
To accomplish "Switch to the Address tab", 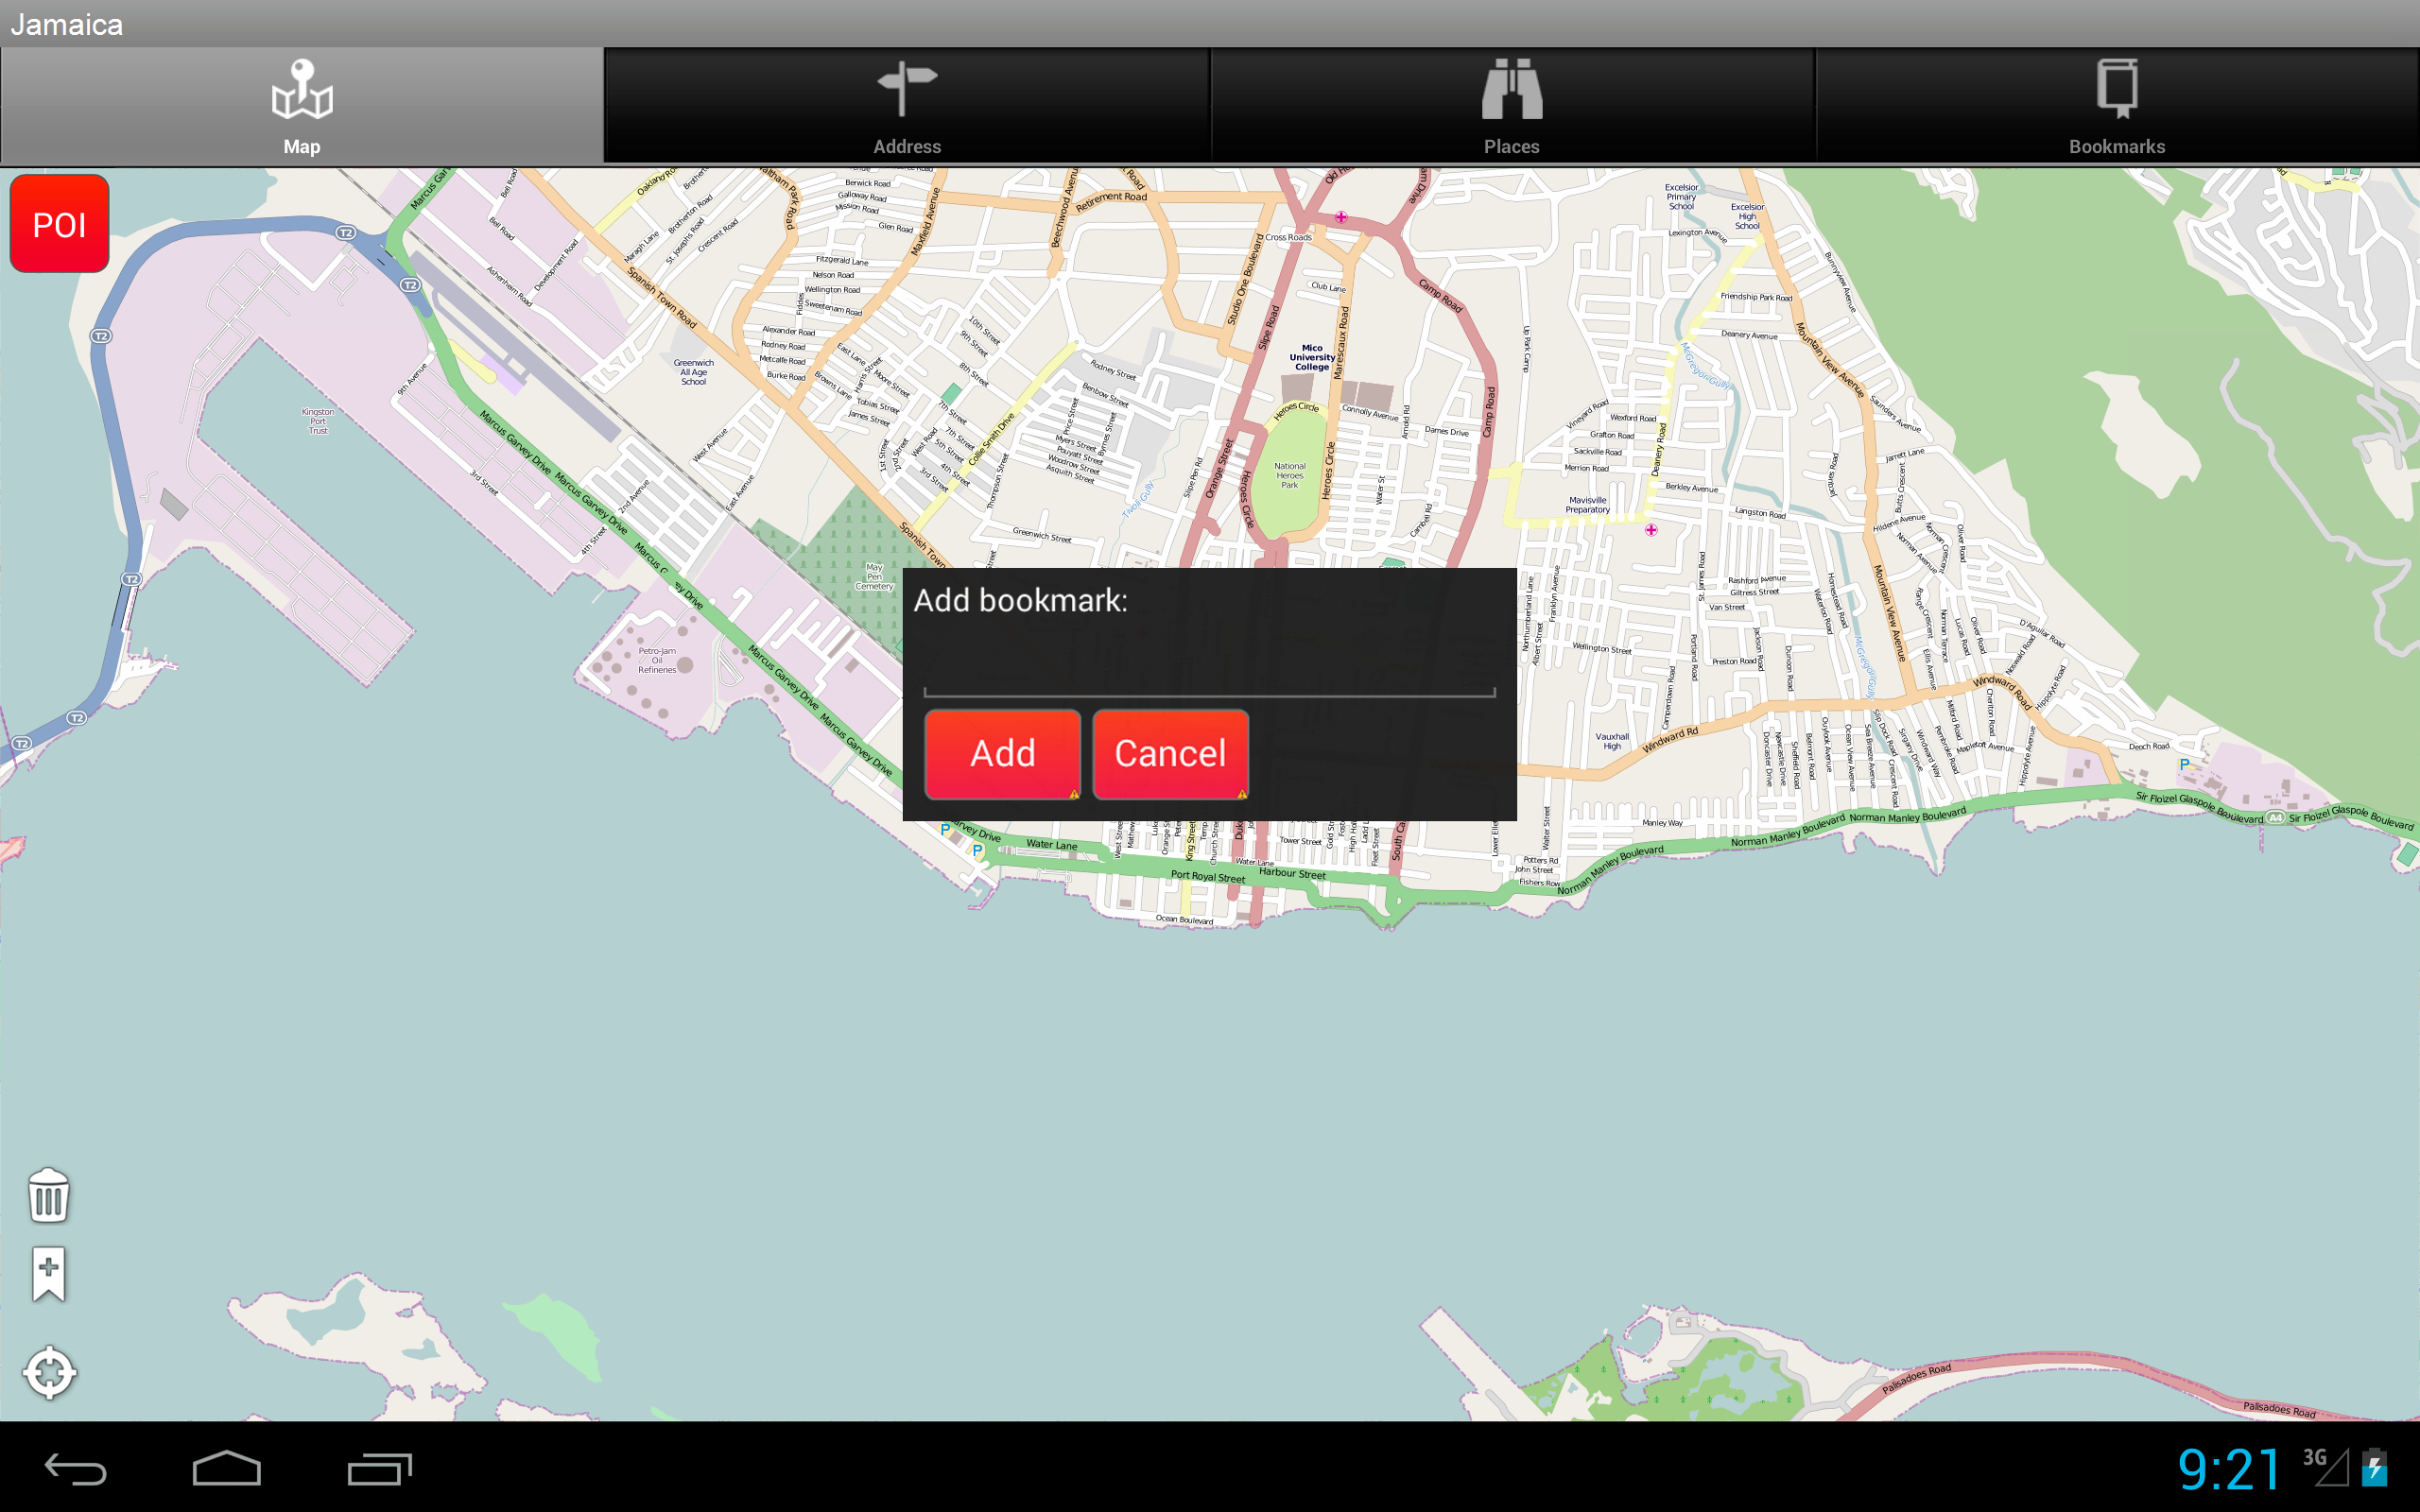I will tap(907, 105).
